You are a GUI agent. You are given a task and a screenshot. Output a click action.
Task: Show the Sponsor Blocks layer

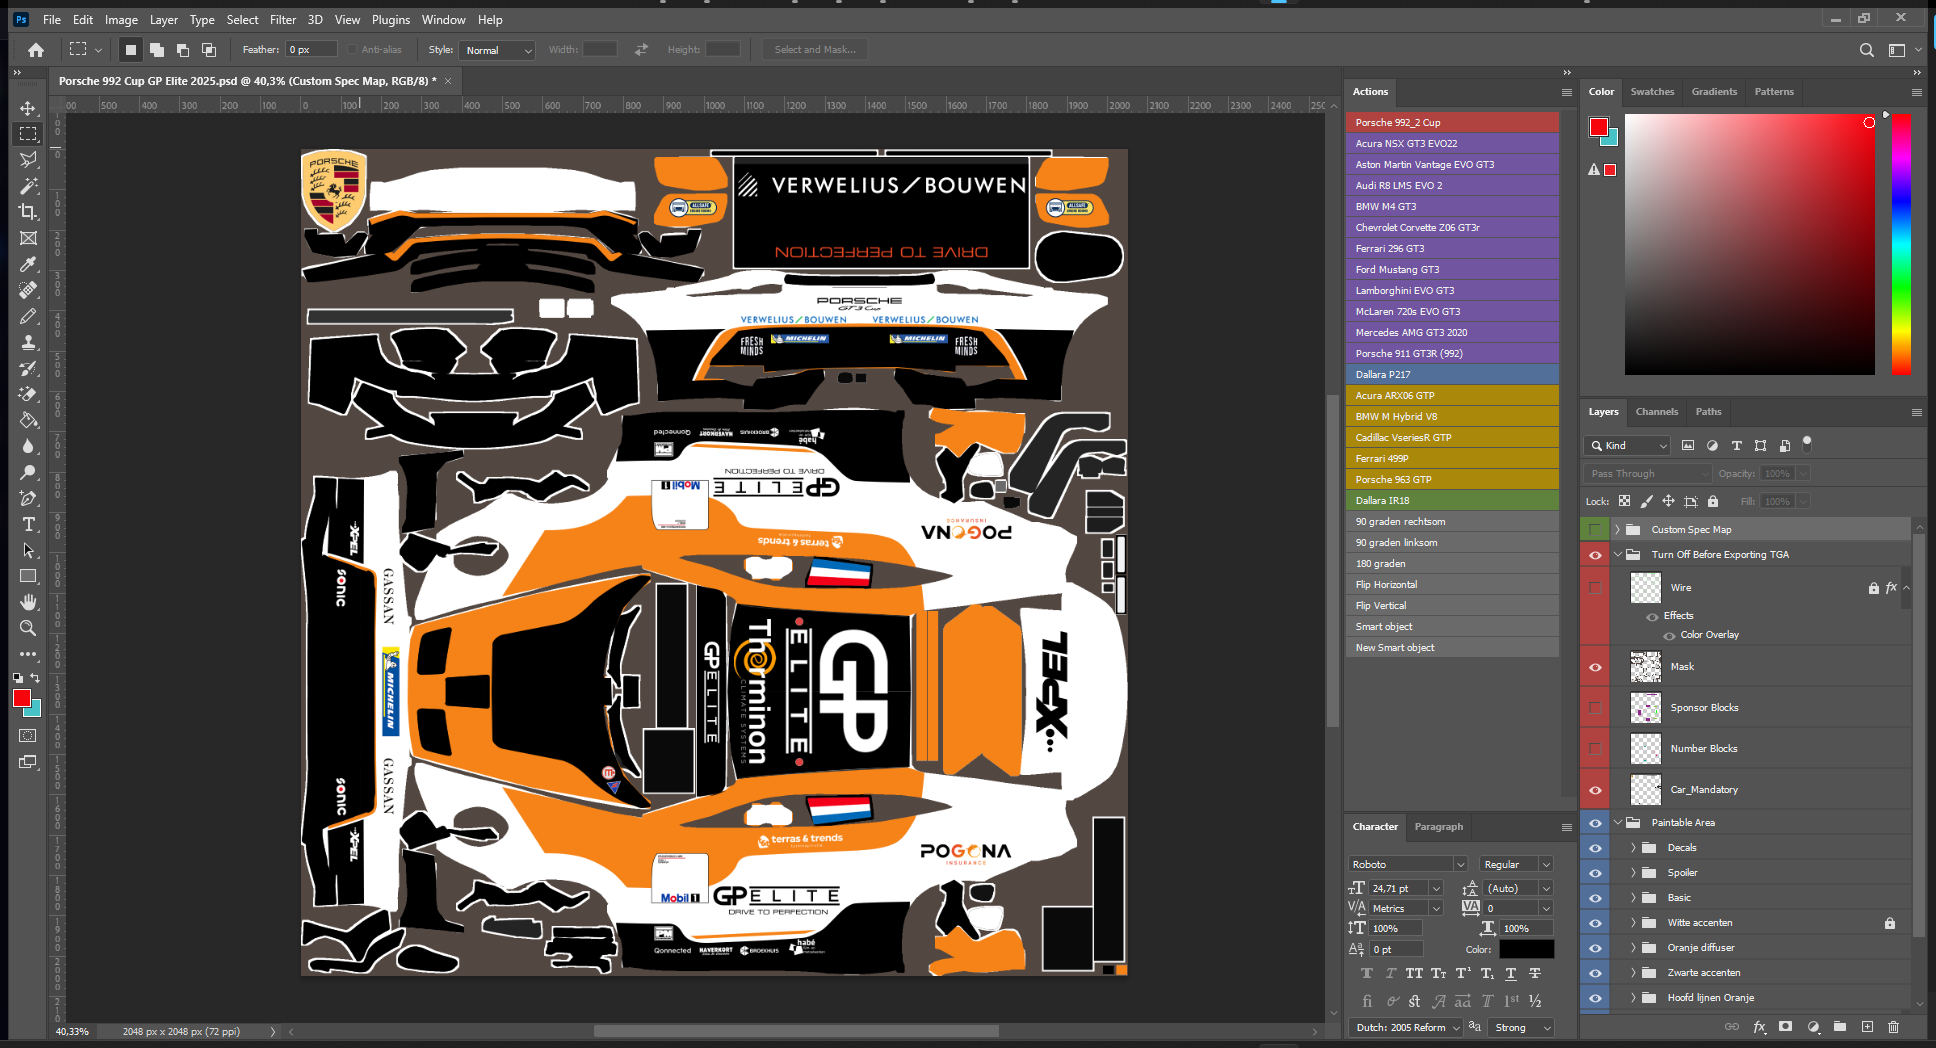(1595, 708)
